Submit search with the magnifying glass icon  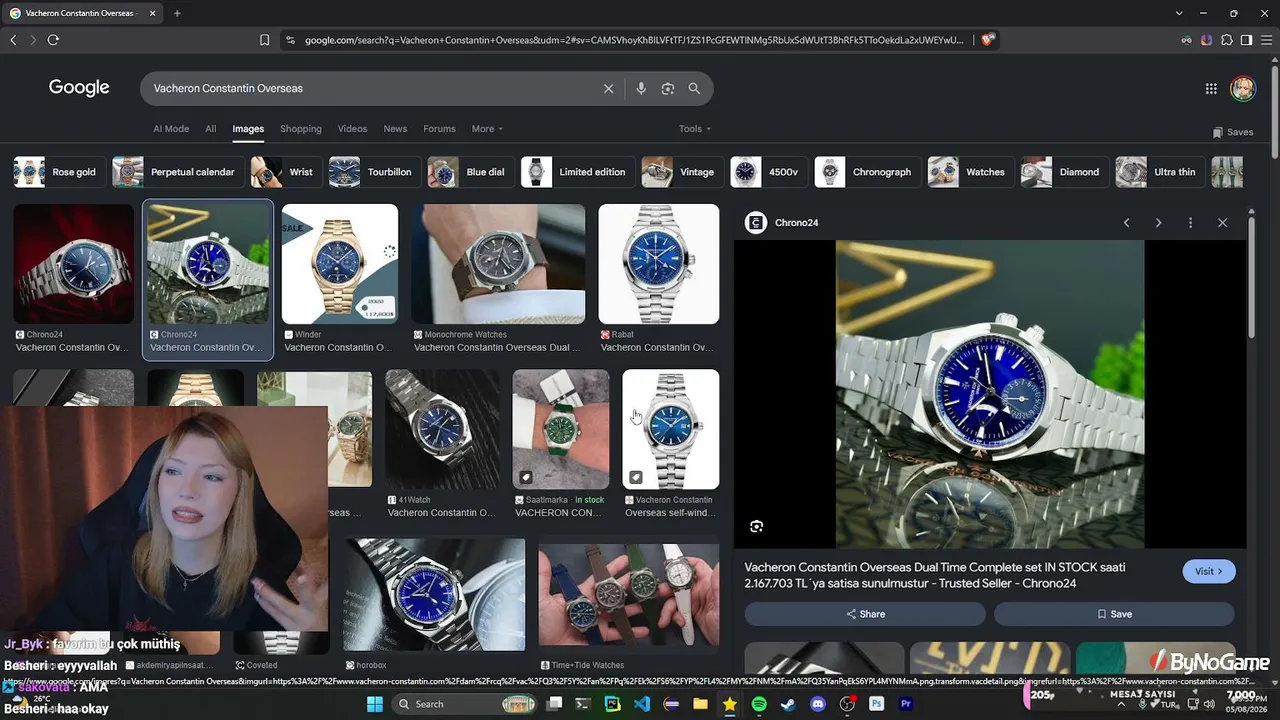[694, 89]
